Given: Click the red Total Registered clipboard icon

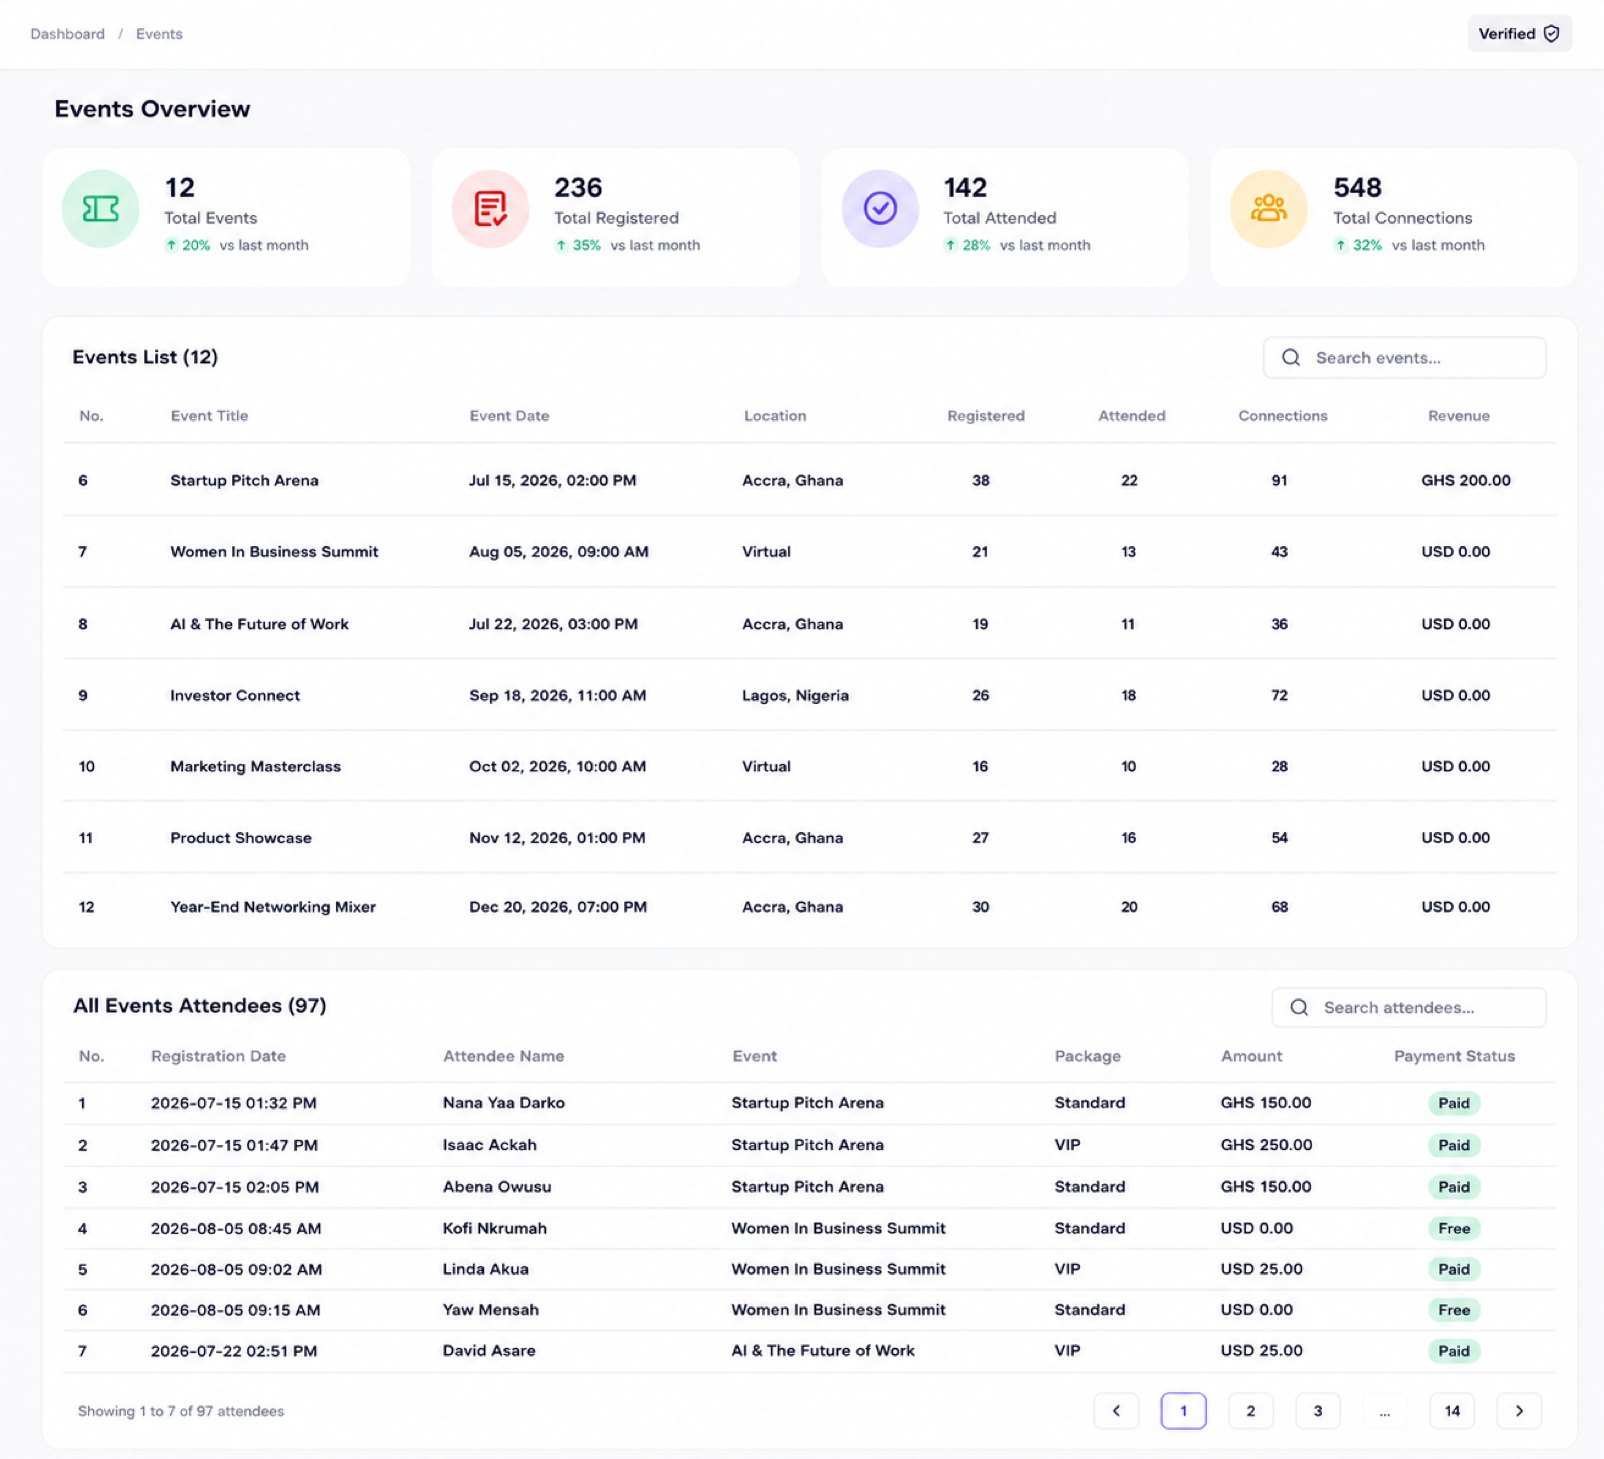Looking at the screenshot, I should pyautogui.click(x=490, y=208).
